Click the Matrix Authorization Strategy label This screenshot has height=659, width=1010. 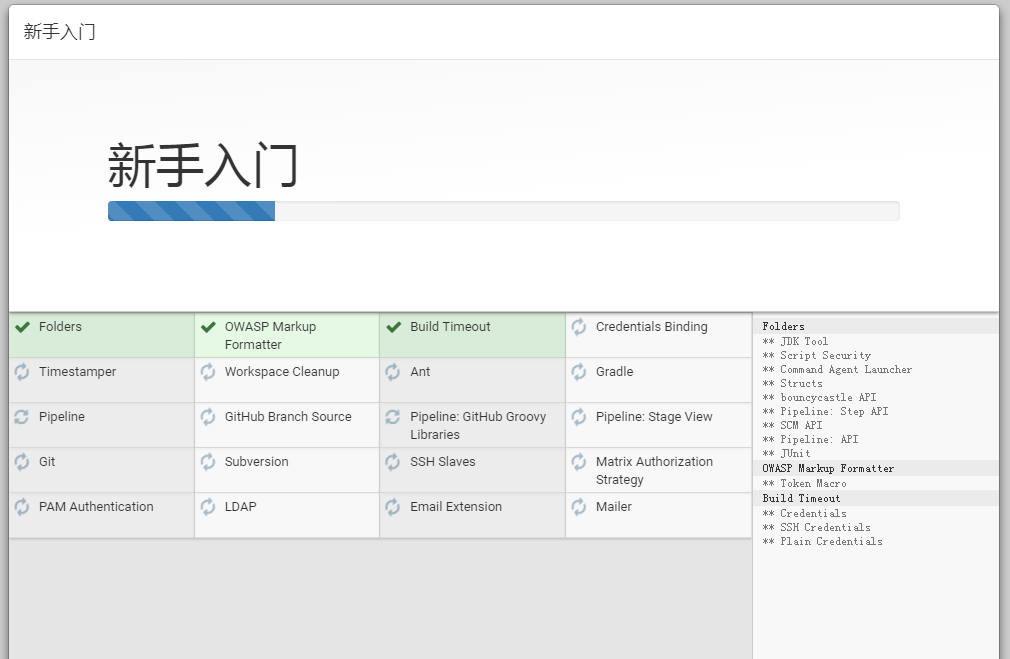click(654, 471)
